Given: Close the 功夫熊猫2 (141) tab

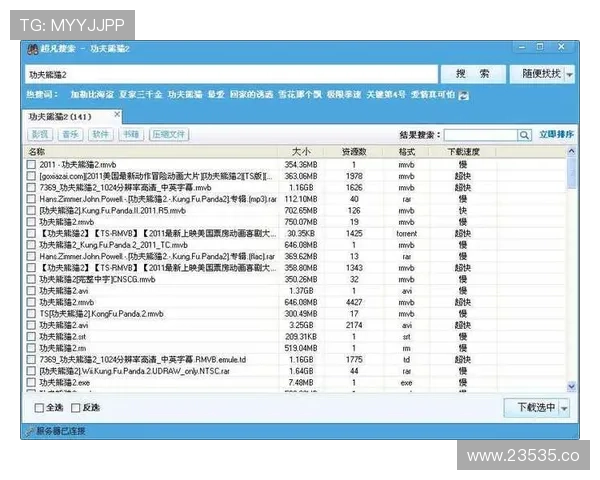Looking at the screenshot, I should coord(117,114).
